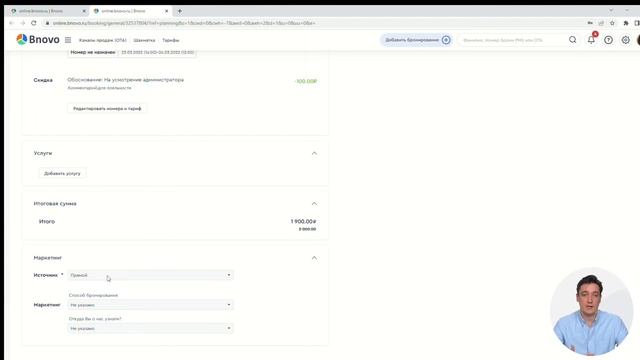This screenshot has height=360, width=640.
Task: Go forward in browser history
Action: [x=22, y=23]
